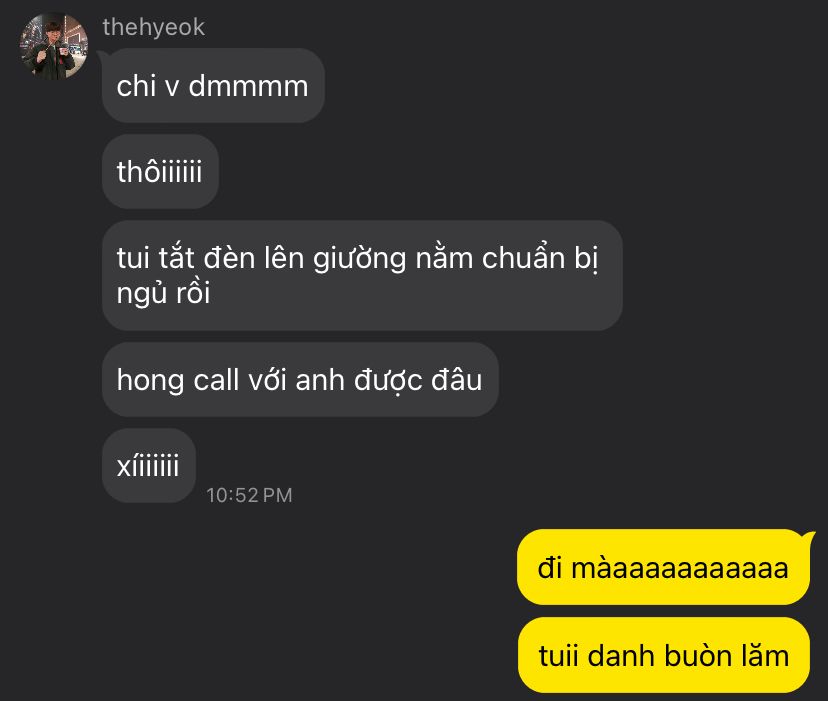Open the thehyeok username label
Image resolution: width=828 pixels, height=701 pixels.
154,27
